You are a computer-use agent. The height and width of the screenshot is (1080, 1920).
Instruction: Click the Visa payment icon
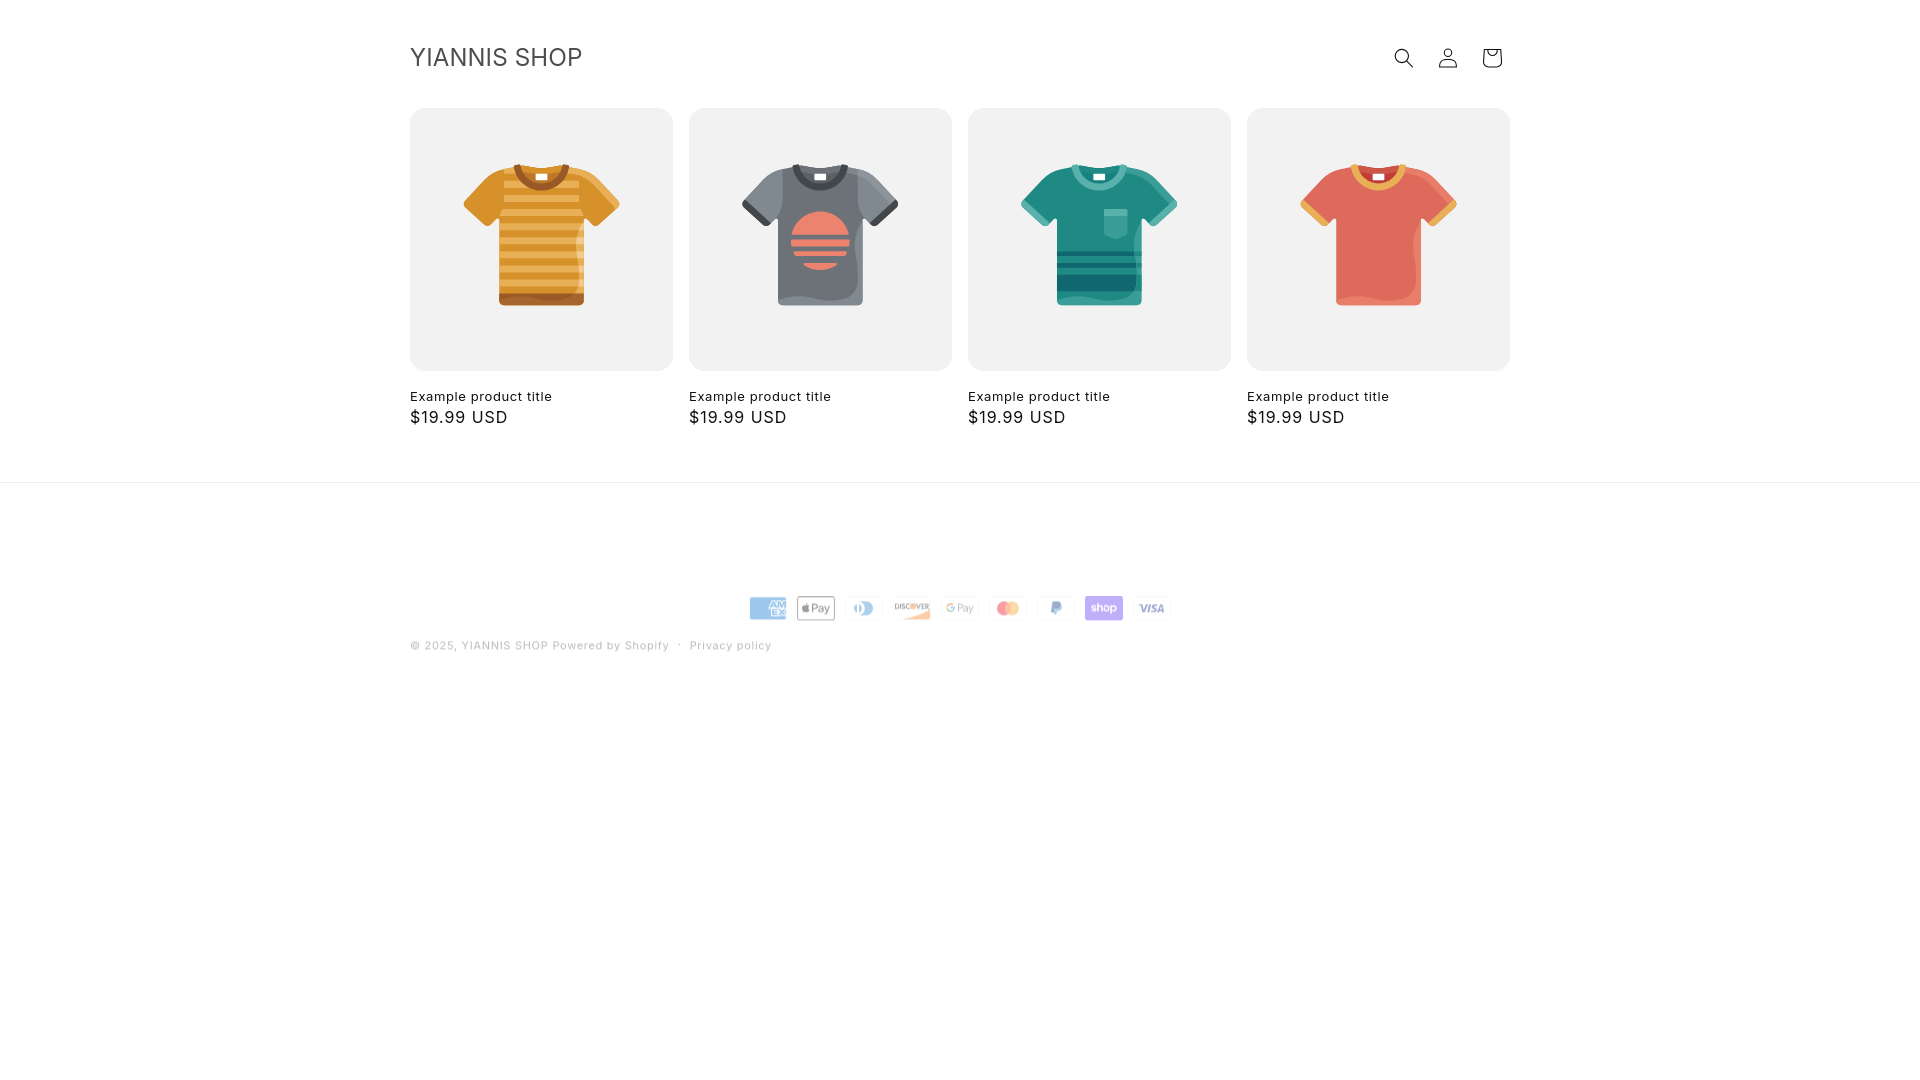1152,608
